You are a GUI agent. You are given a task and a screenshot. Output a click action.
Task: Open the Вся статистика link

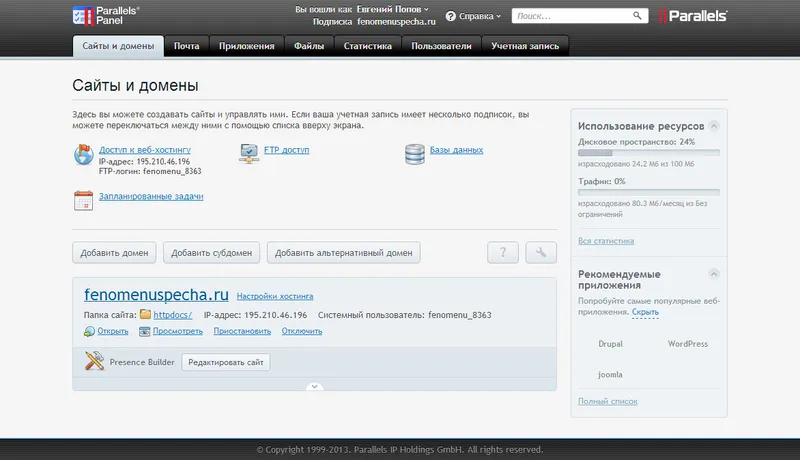coord(606,241)
